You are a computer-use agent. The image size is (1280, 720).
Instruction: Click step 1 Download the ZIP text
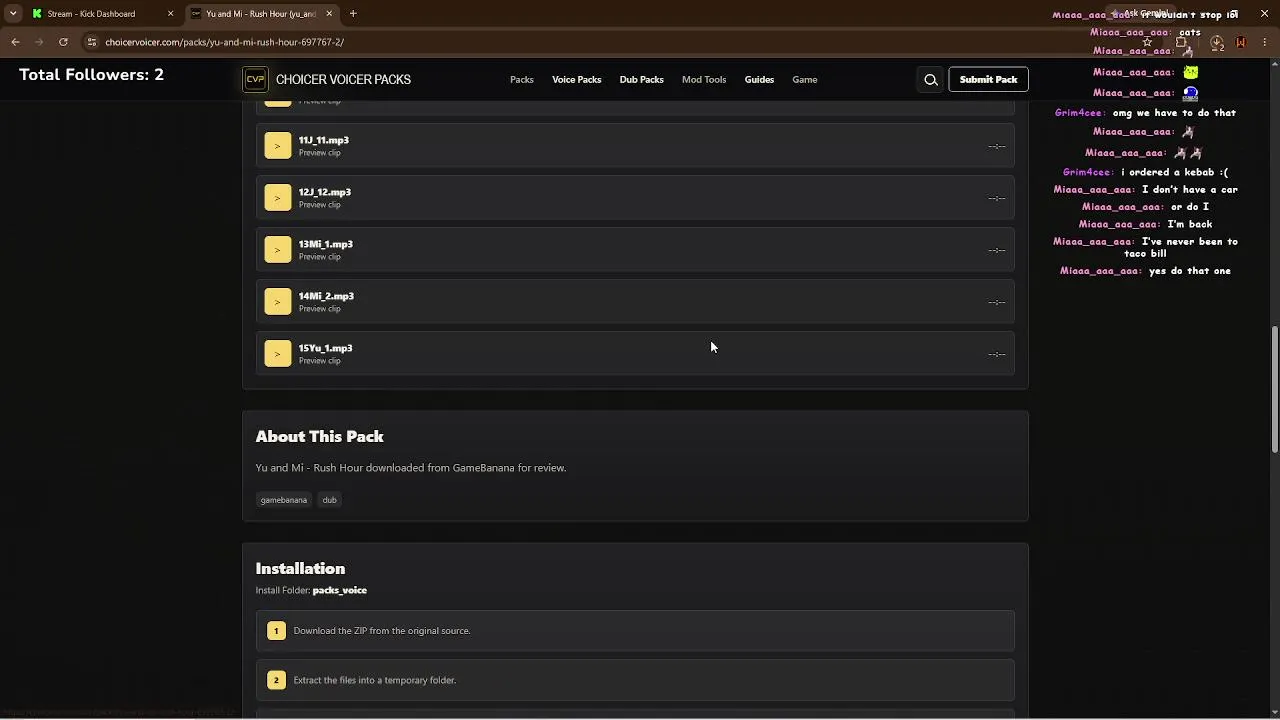tap(382, 631)
